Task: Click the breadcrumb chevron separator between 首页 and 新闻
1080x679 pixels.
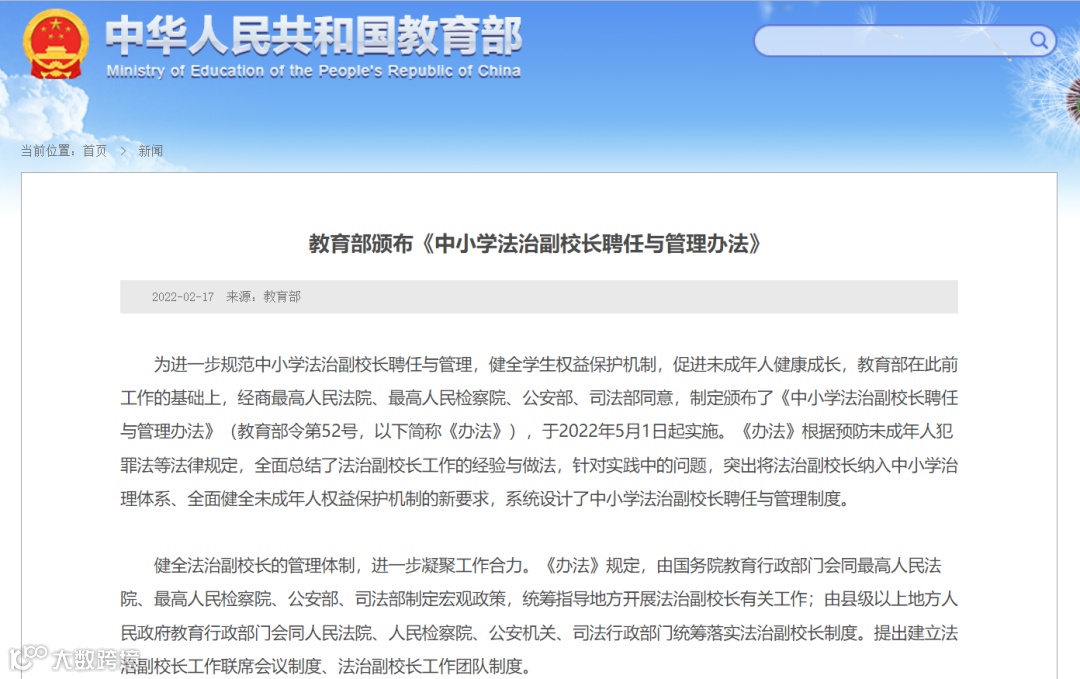Action: pos(123,151)
